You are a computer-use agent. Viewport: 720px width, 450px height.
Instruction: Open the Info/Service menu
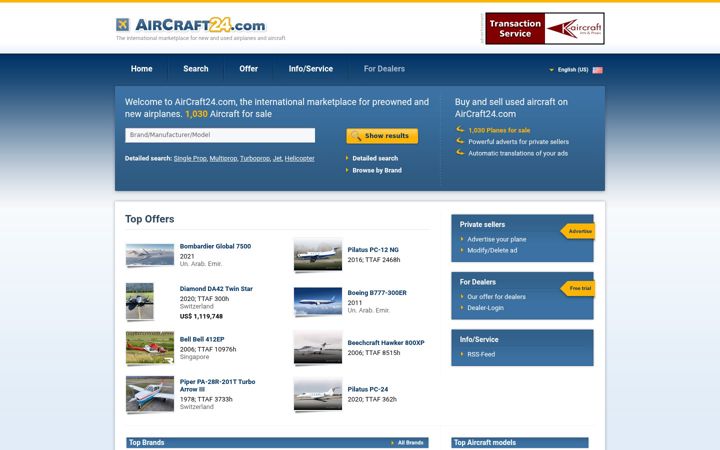tap(311, 69)
